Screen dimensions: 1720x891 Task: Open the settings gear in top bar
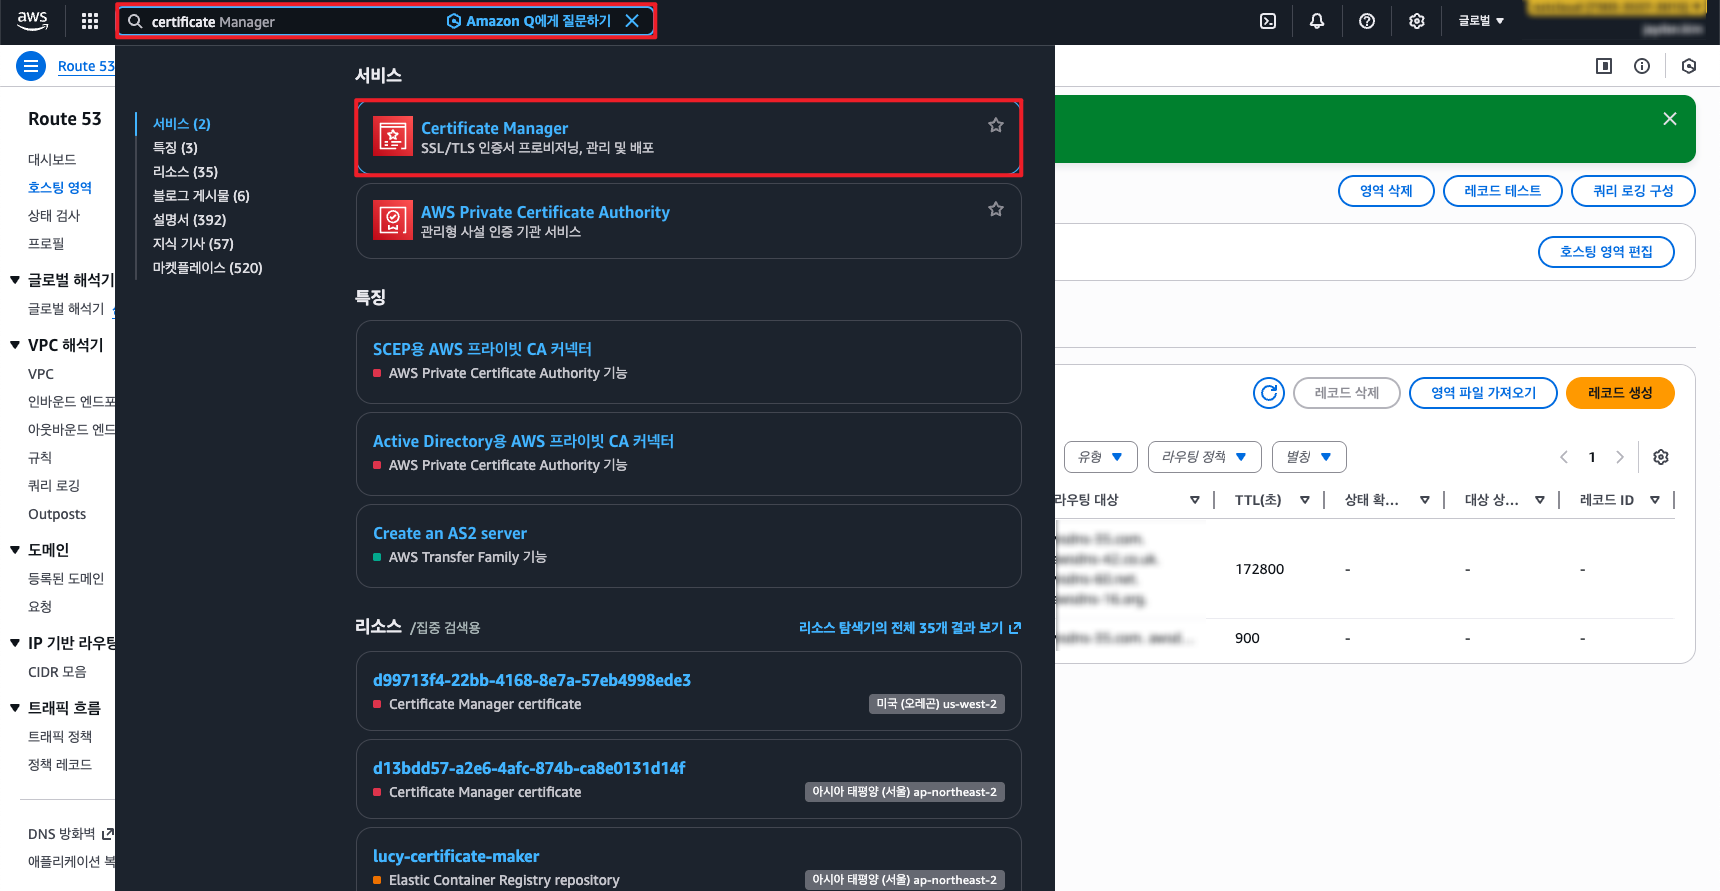pyautogui.click(x=1417, y=21)
